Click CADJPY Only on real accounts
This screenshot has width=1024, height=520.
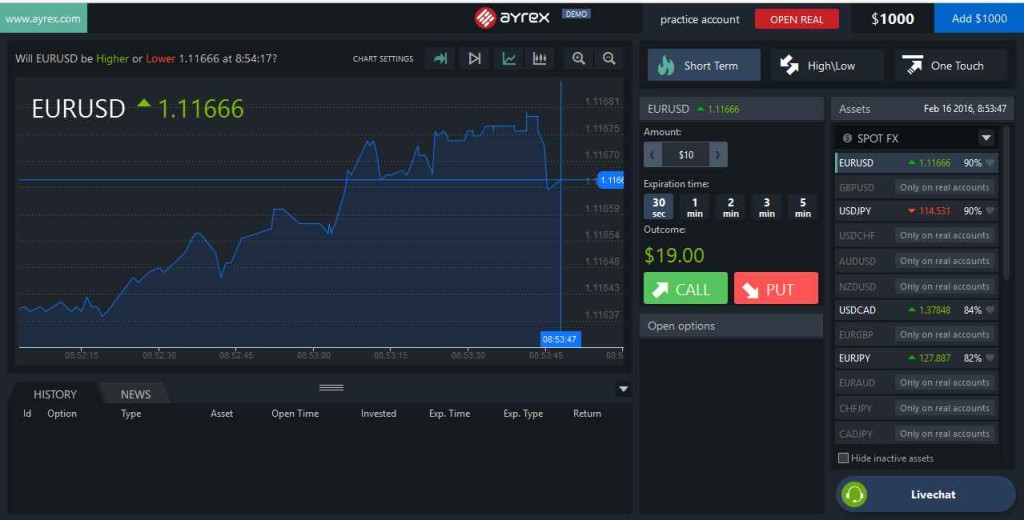pyautogui.click(x=944, y=434)
